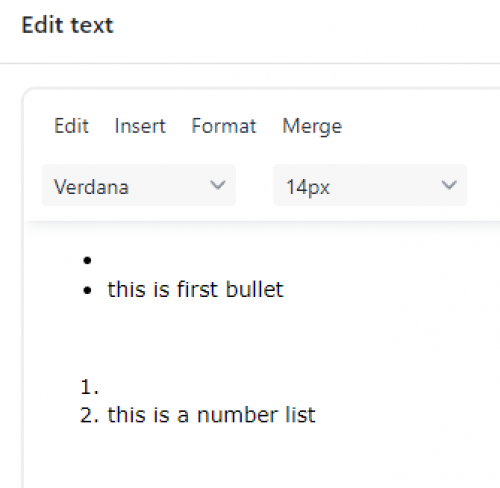The height and width of the screenshot is (488, 500).
Task: Click the chevron arrow beside Verdana
Action: pyautogui.click(x=218, y=185)
